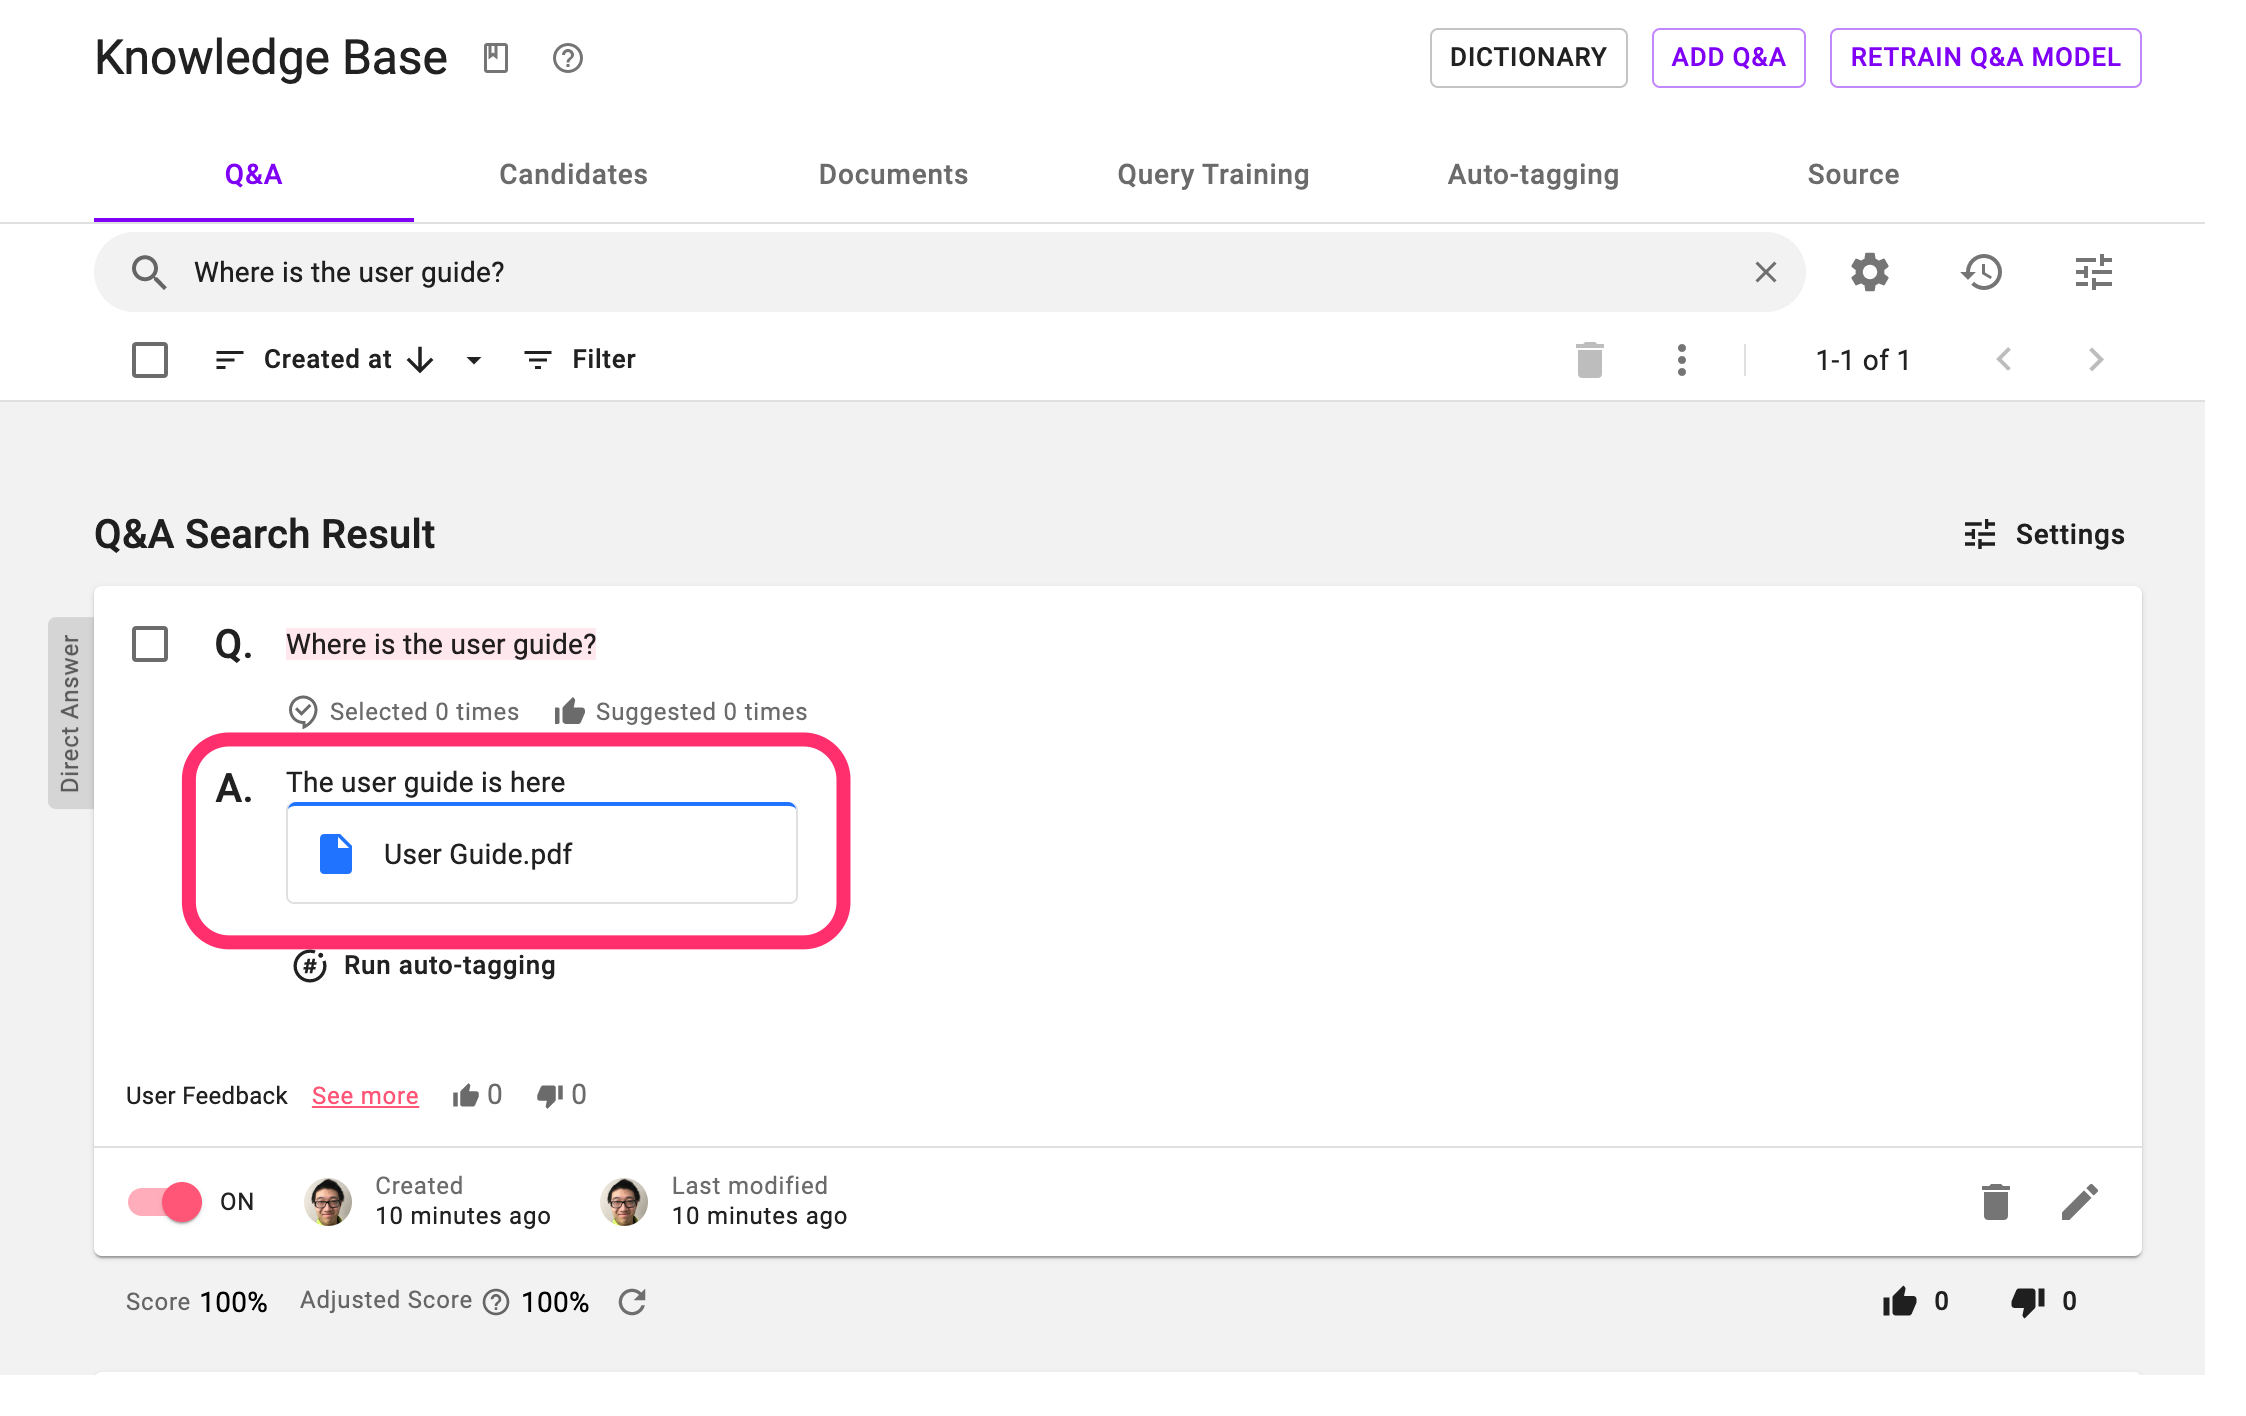Click the tune sliders icon next to history
Image resolution: width=2246 pixels, height=1416 pixels.
coord(2093,272)
